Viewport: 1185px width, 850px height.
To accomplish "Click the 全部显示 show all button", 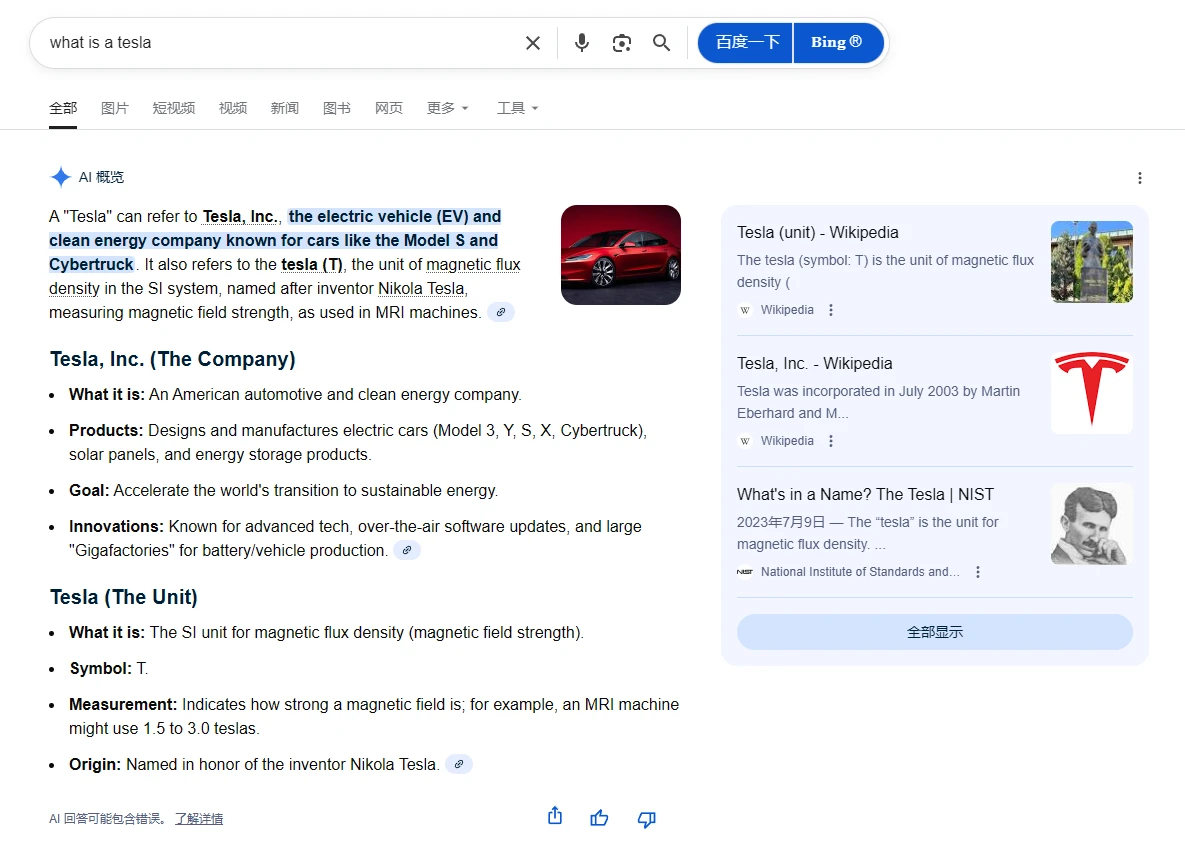I will (x=934, y=632).
